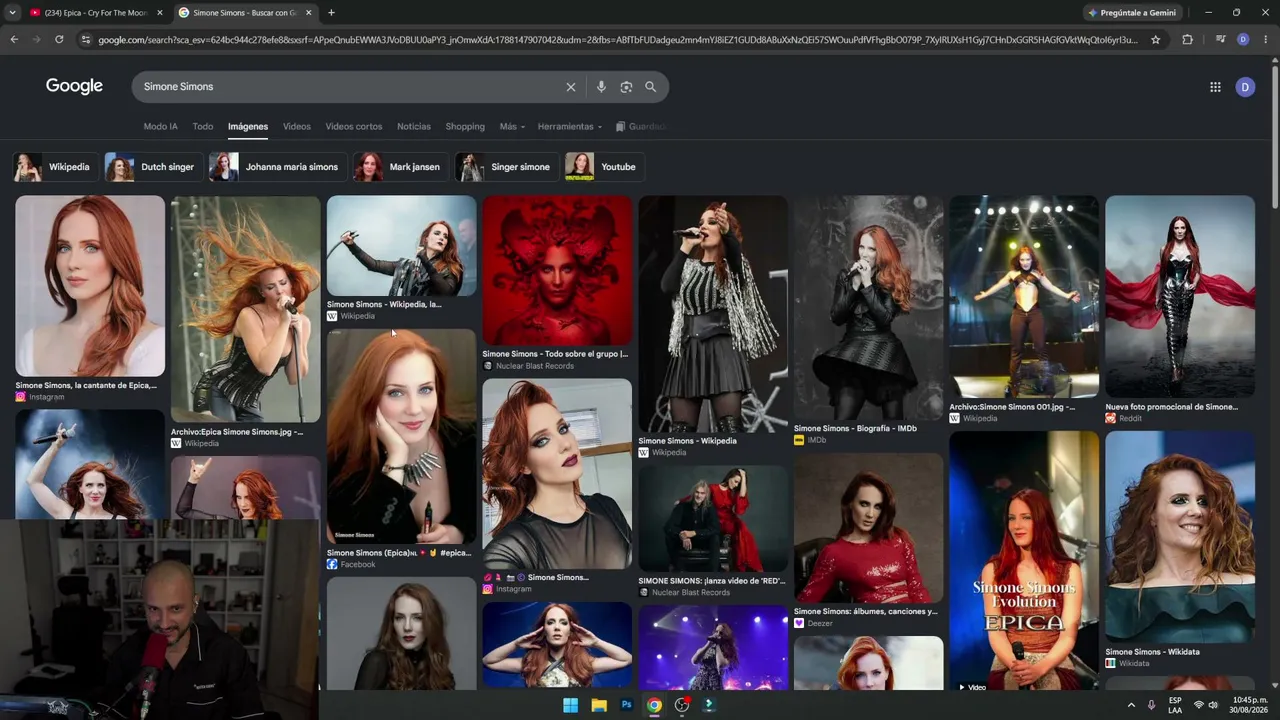View site information icon in address bar
This screenshot has height=720, width=1280.
pos(86,40)
